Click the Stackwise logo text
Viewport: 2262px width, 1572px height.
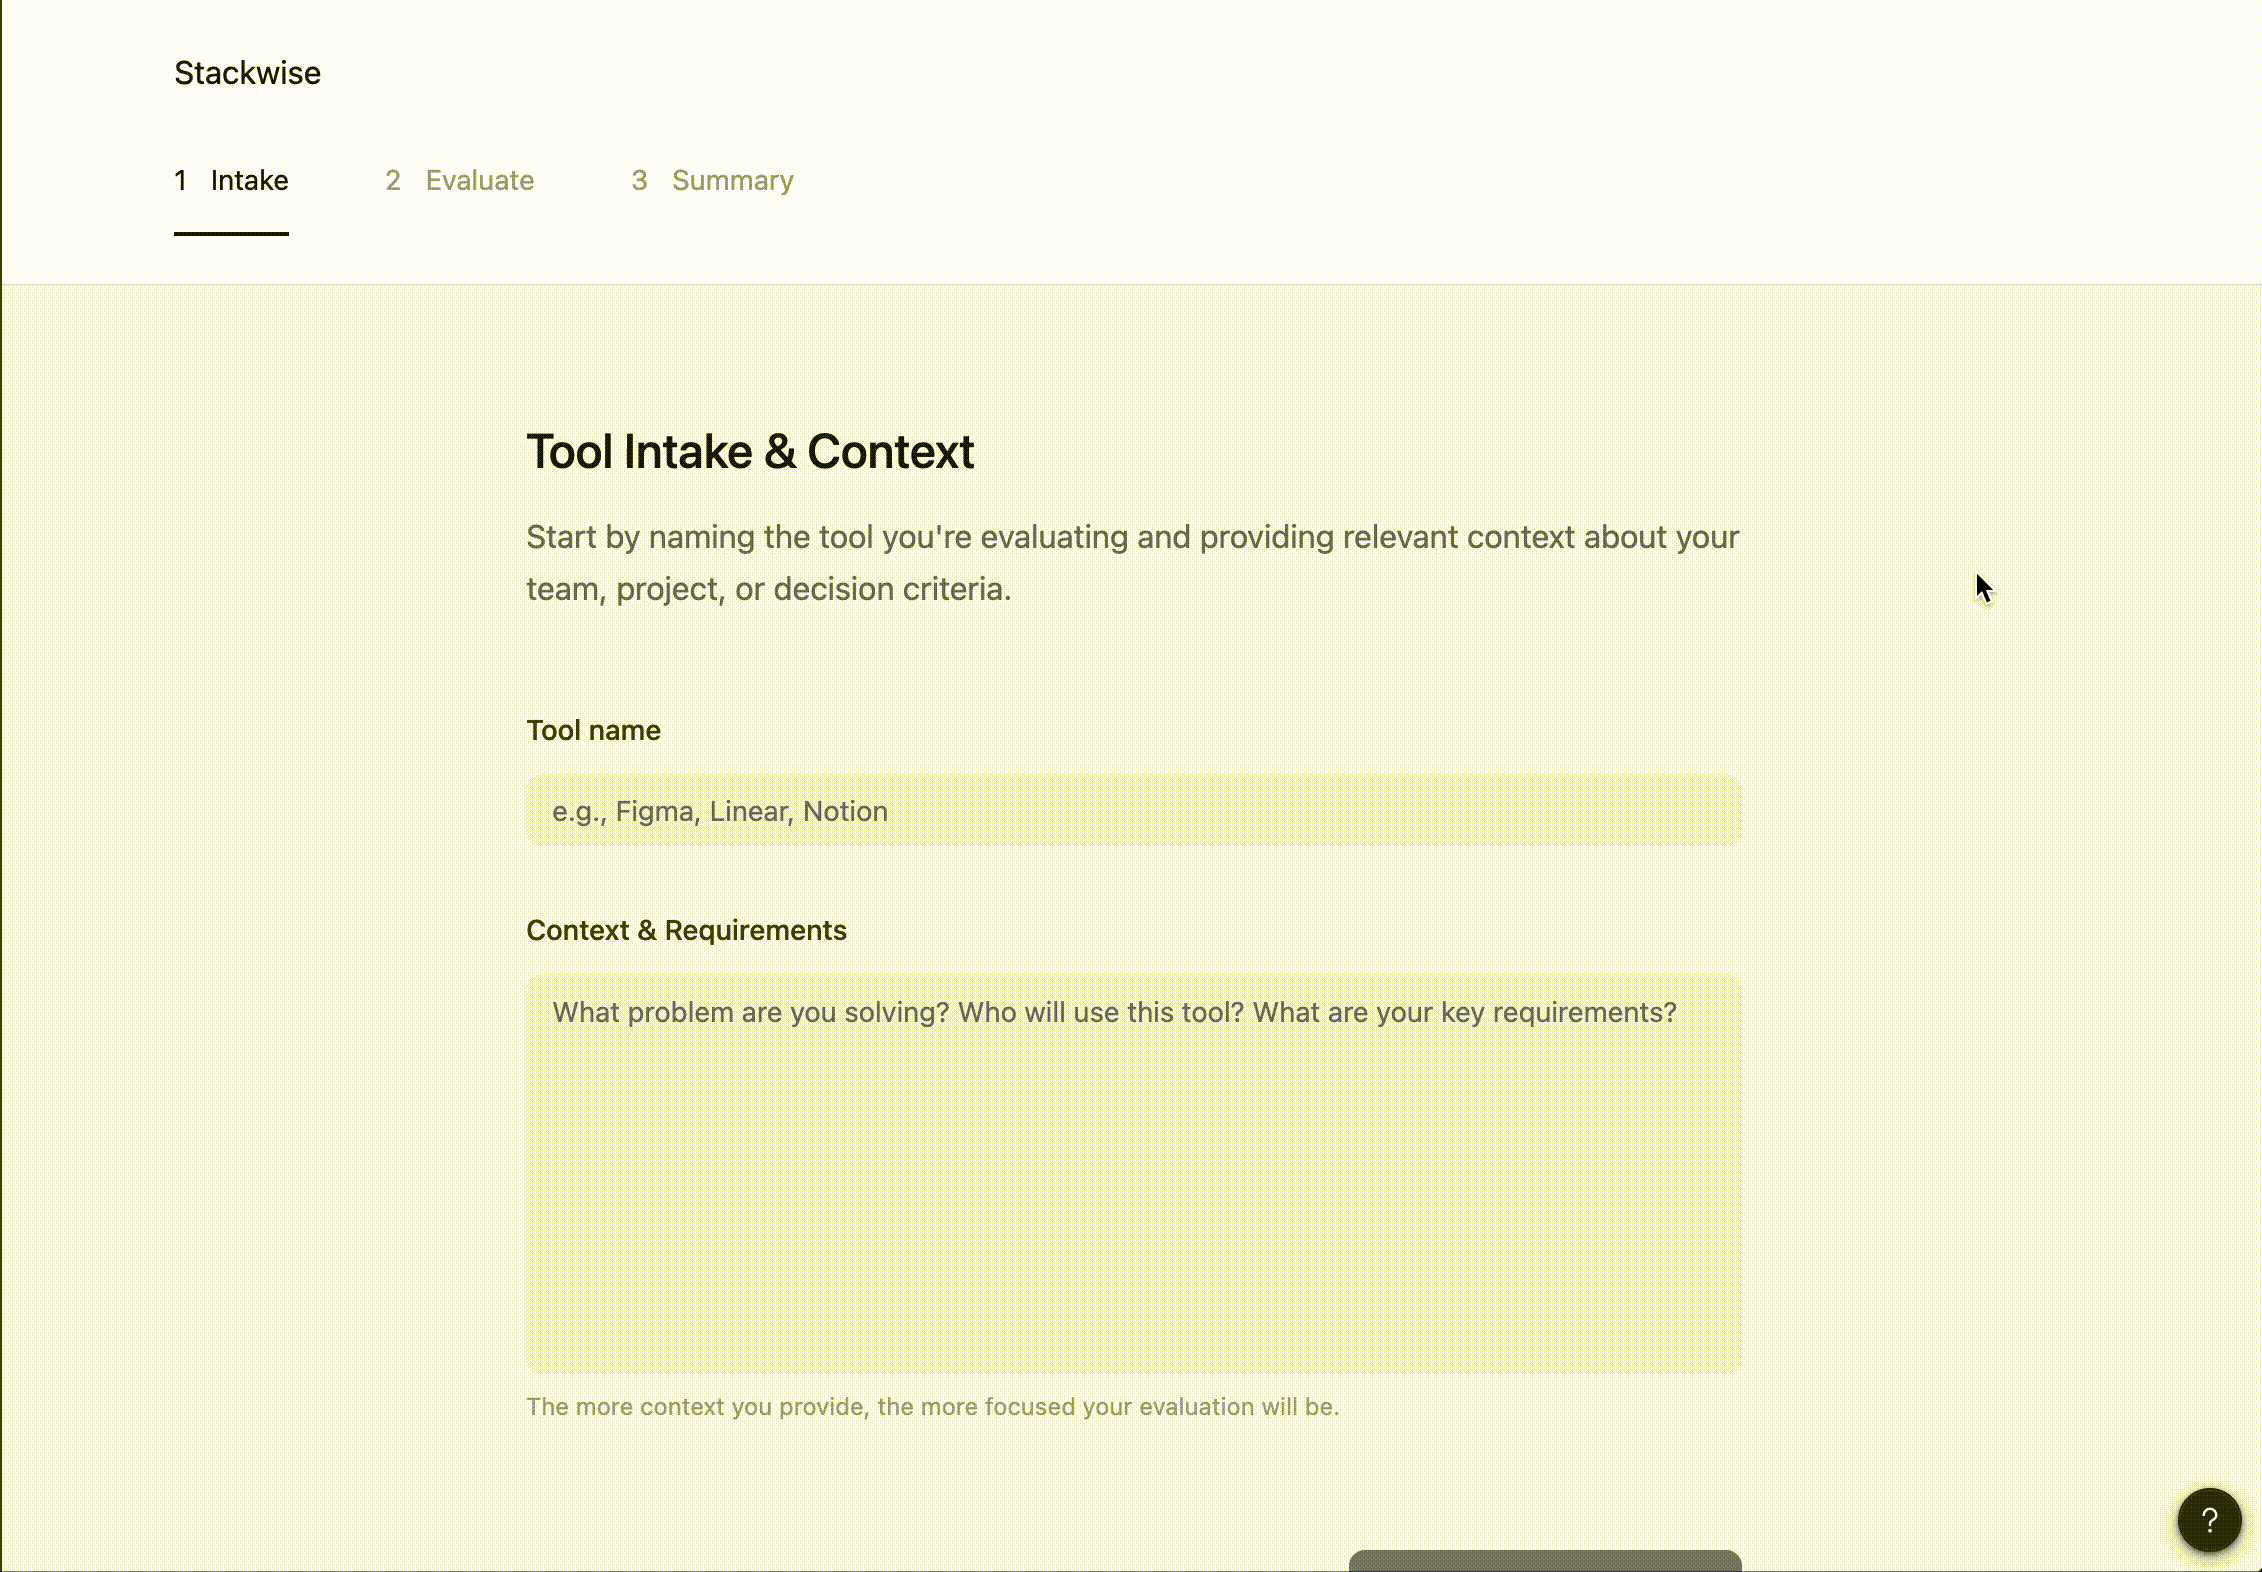247,73
